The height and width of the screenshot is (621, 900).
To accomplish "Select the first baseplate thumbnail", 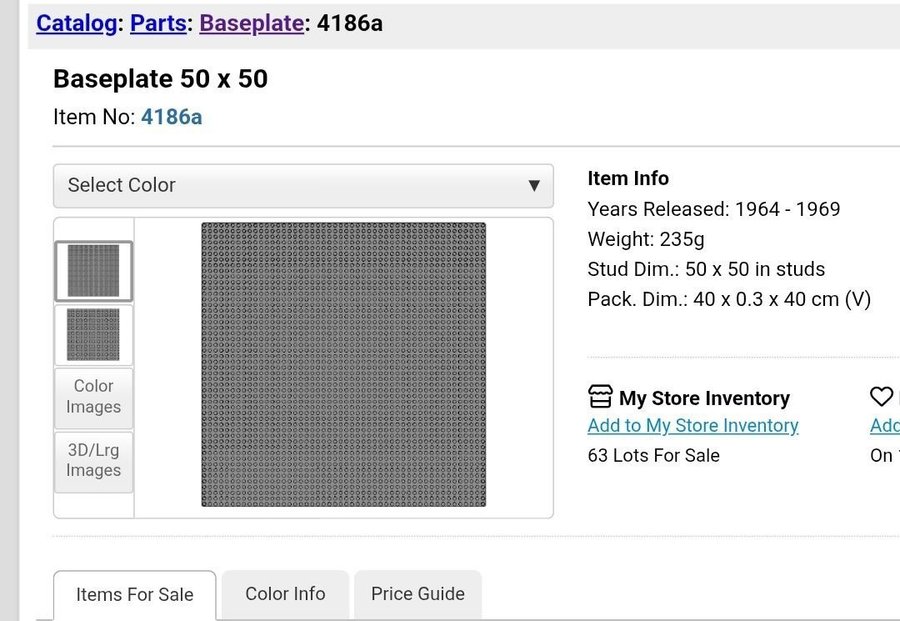I will pos(93,271).
